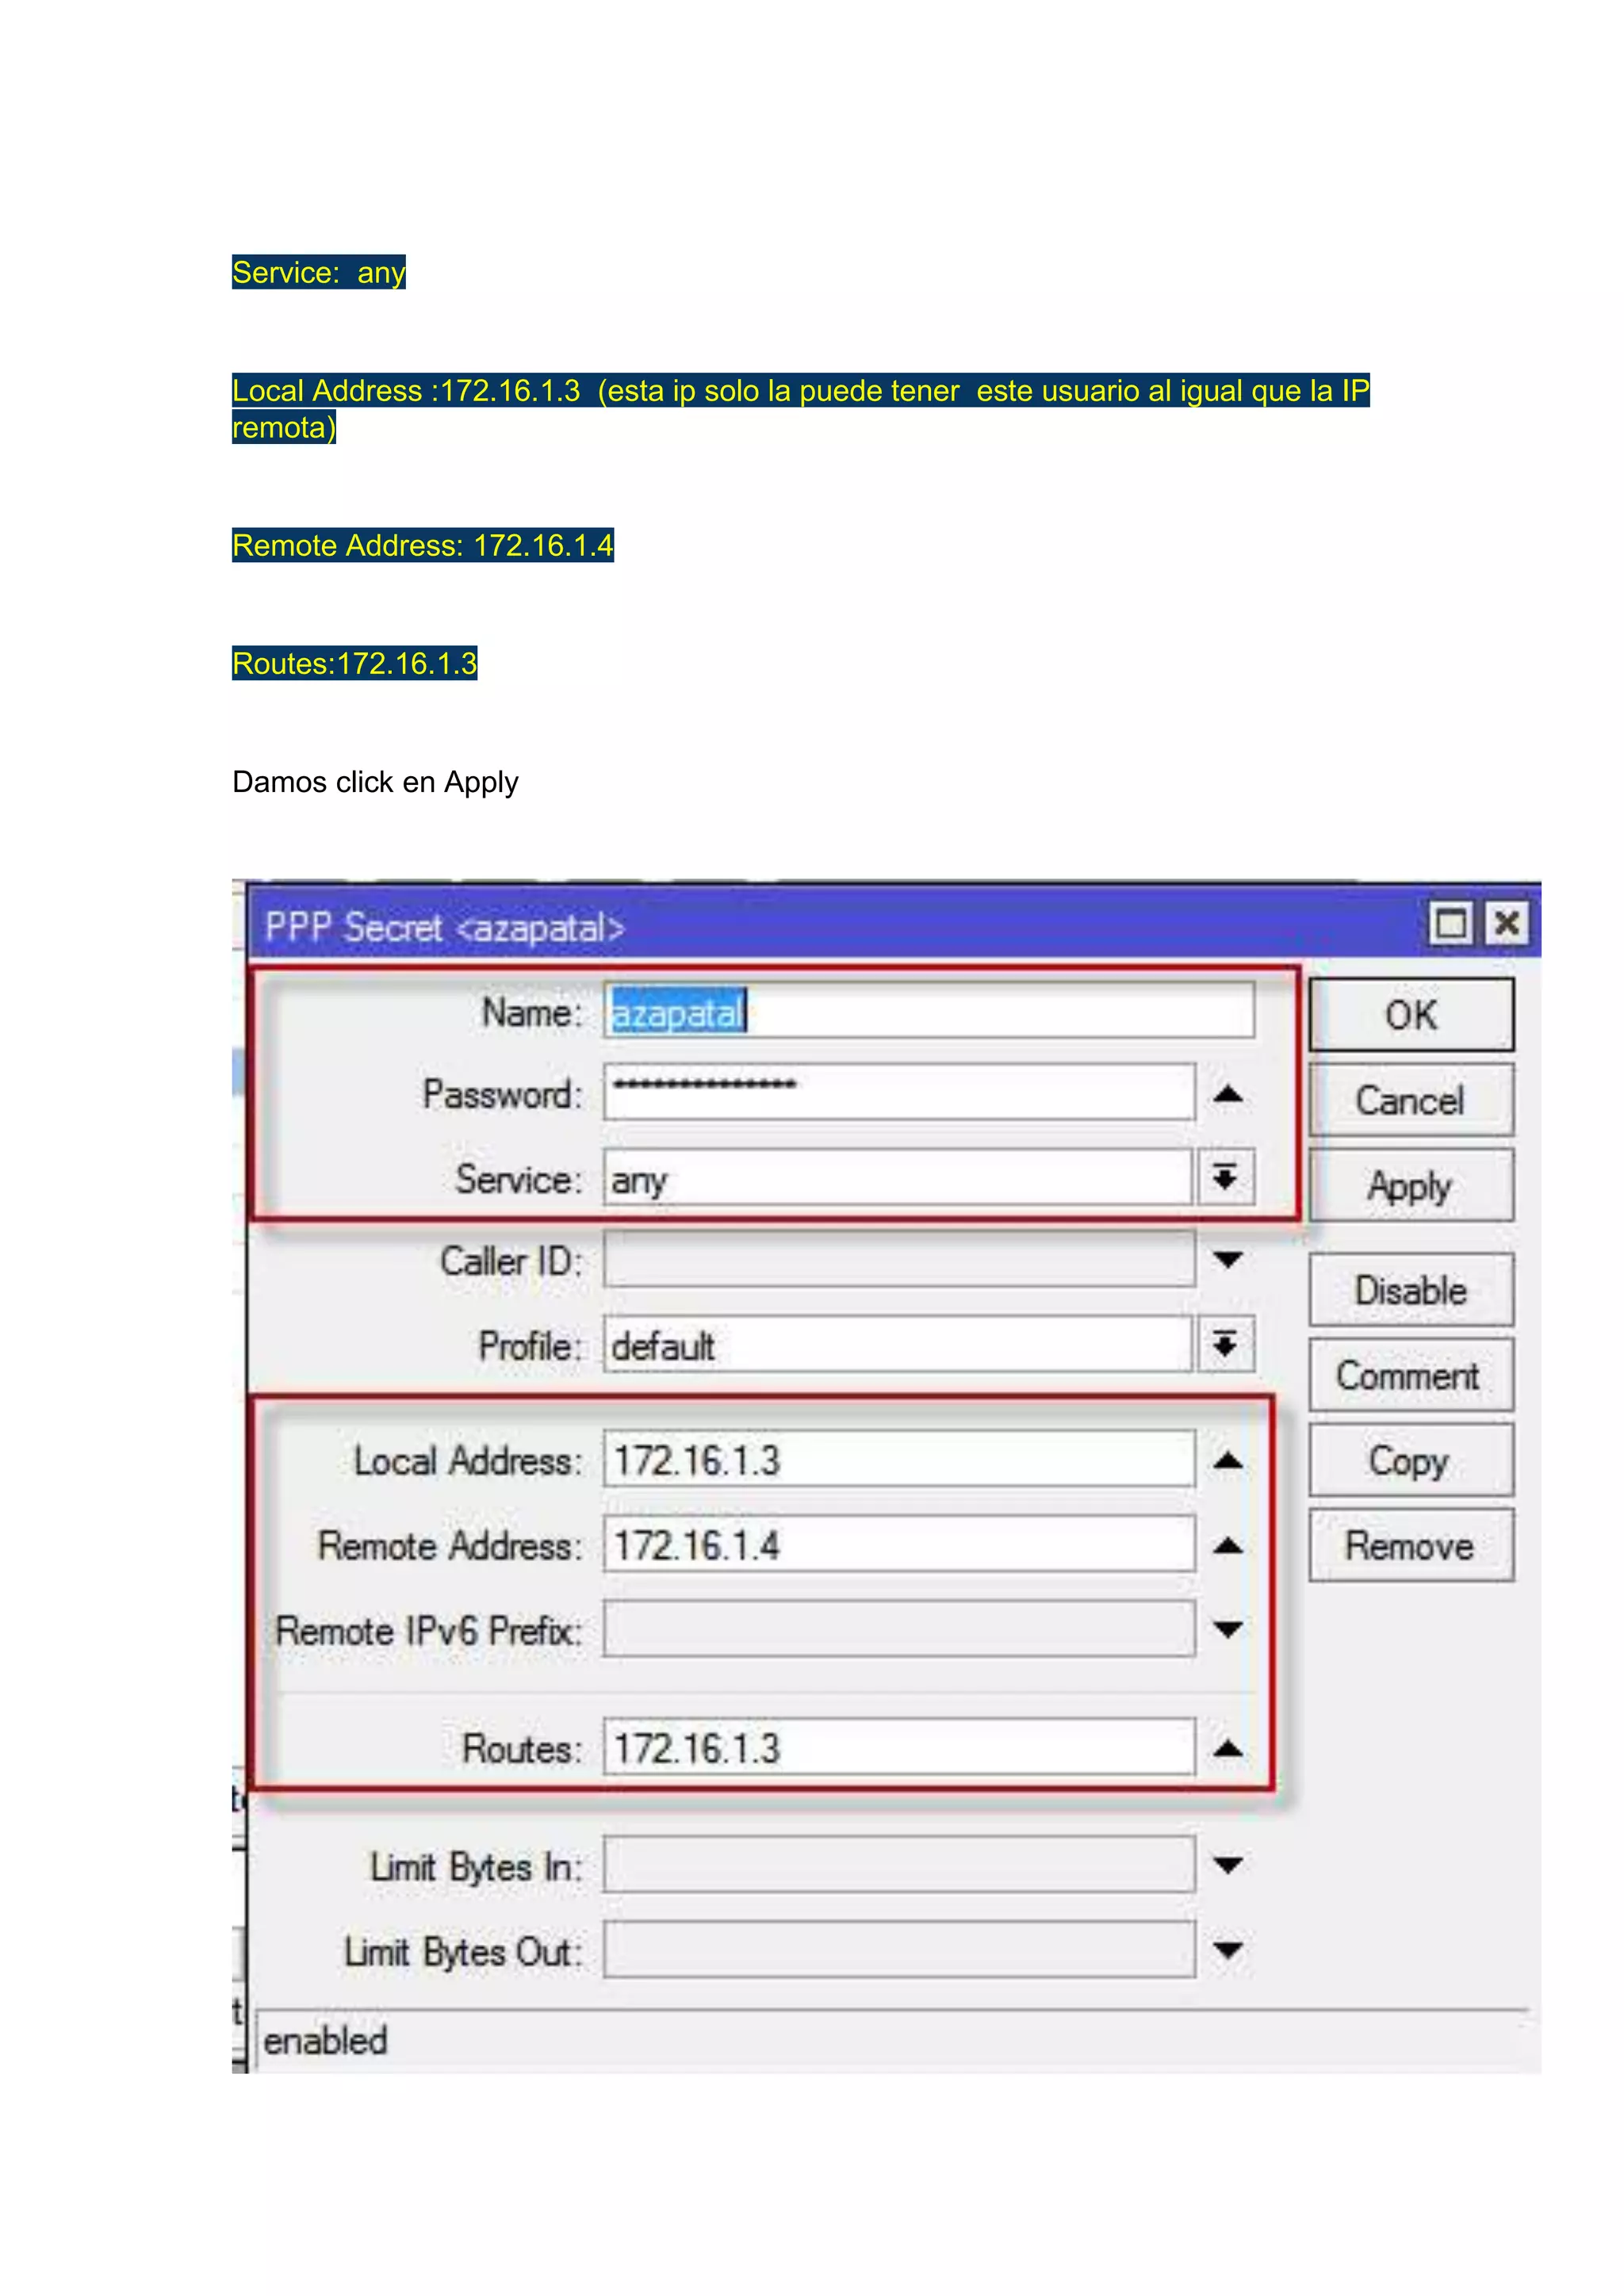Click the Caller ID input field
This screenshot has height=2296, width=1624.
[x=899, y=1259]
